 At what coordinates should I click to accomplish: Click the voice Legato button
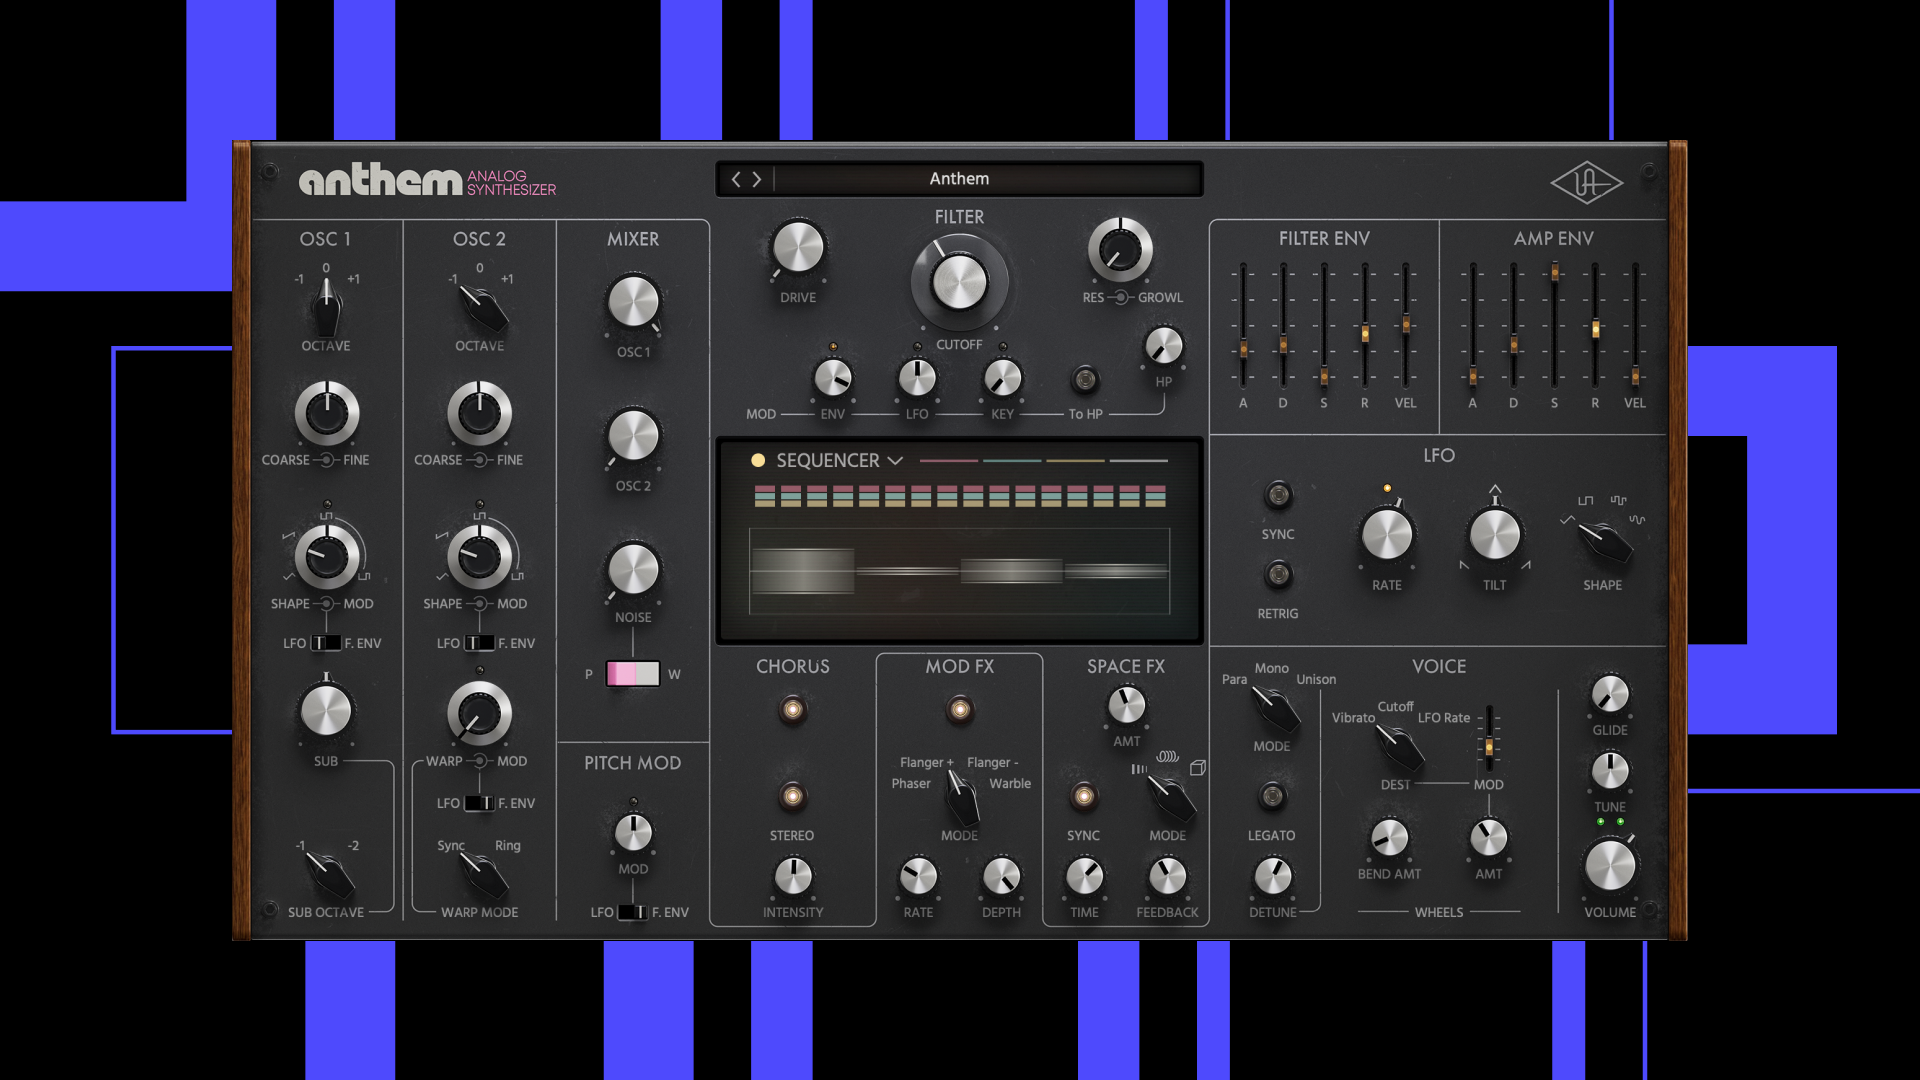(1271, 796)
